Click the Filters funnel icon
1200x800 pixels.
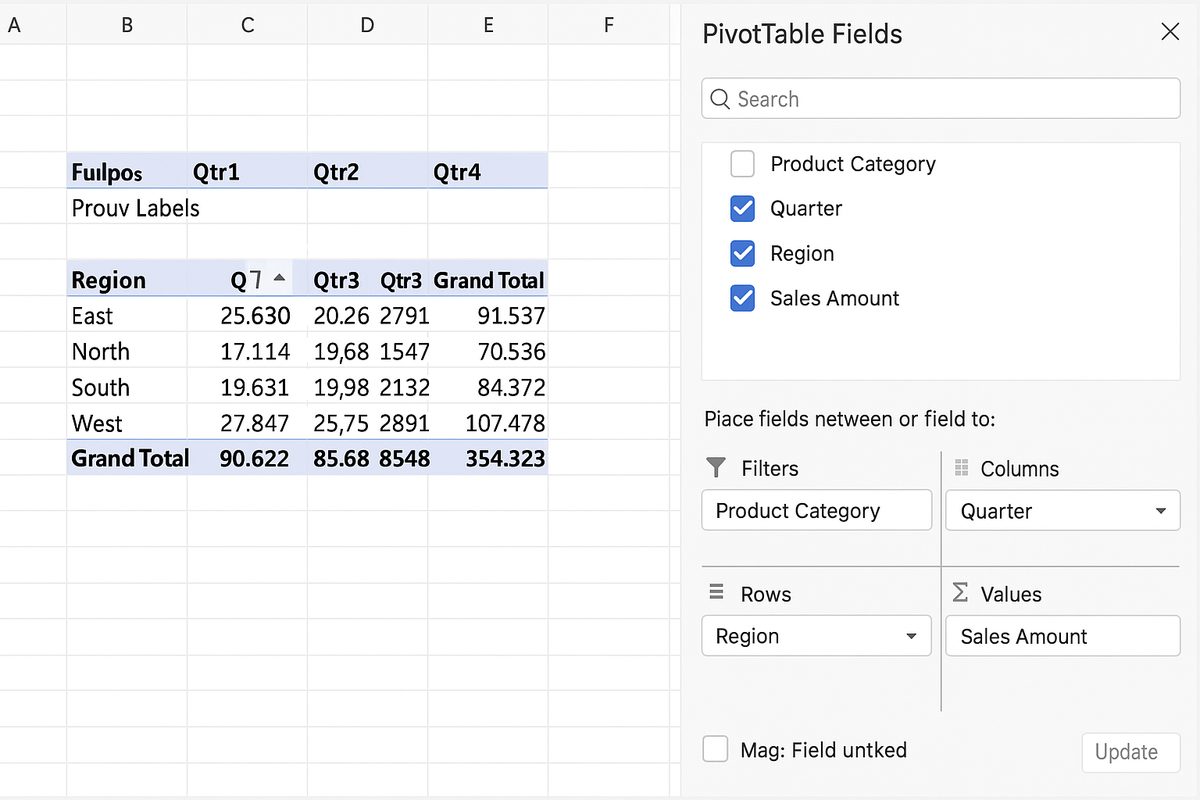point(716,467)
